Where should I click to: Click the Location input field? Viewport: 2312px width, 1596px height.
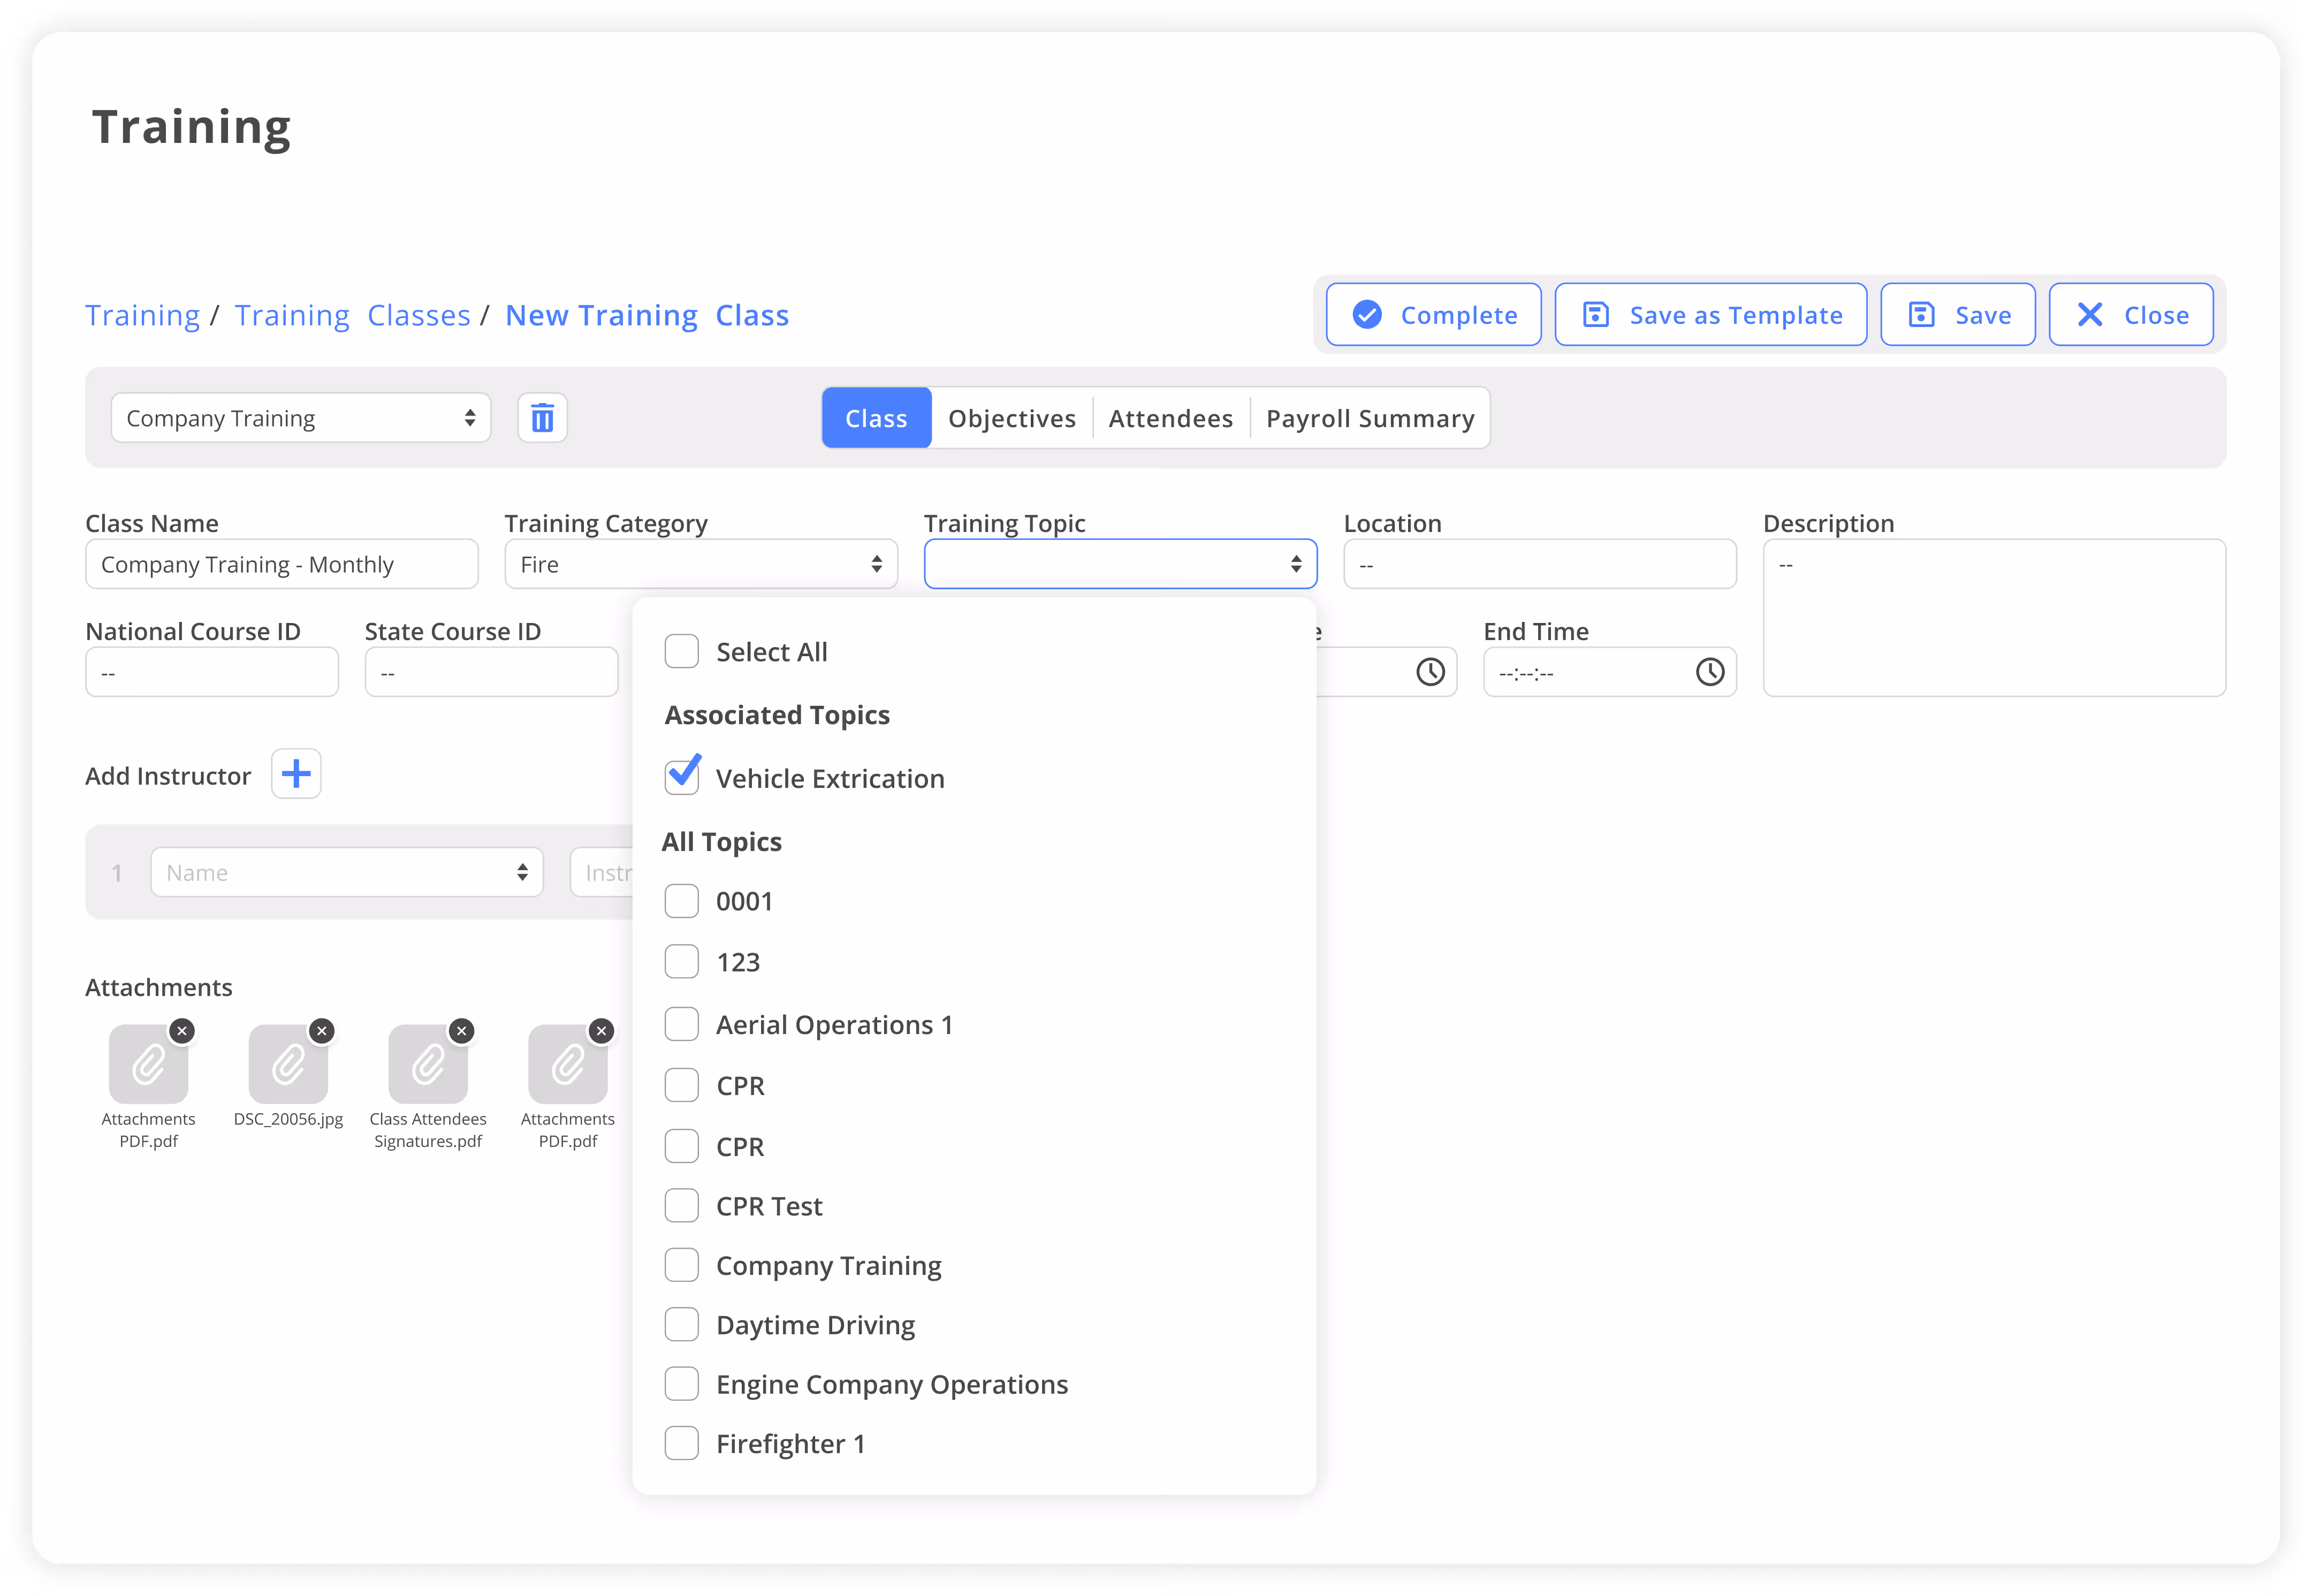pyautogui.click(x=1539, y=564)
